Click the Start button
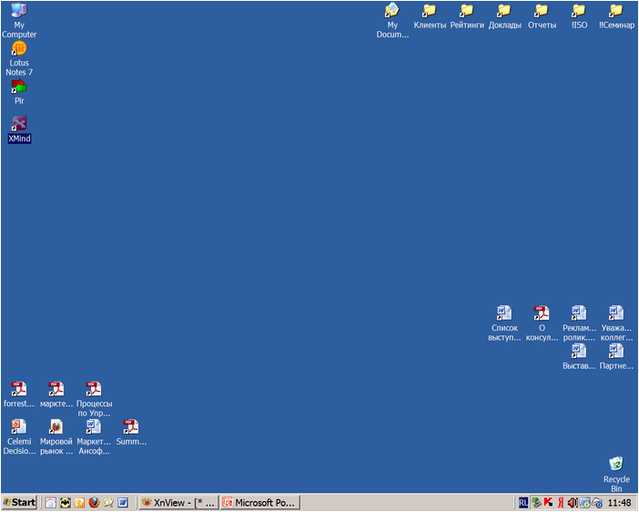639x512 pixels. 19,503
